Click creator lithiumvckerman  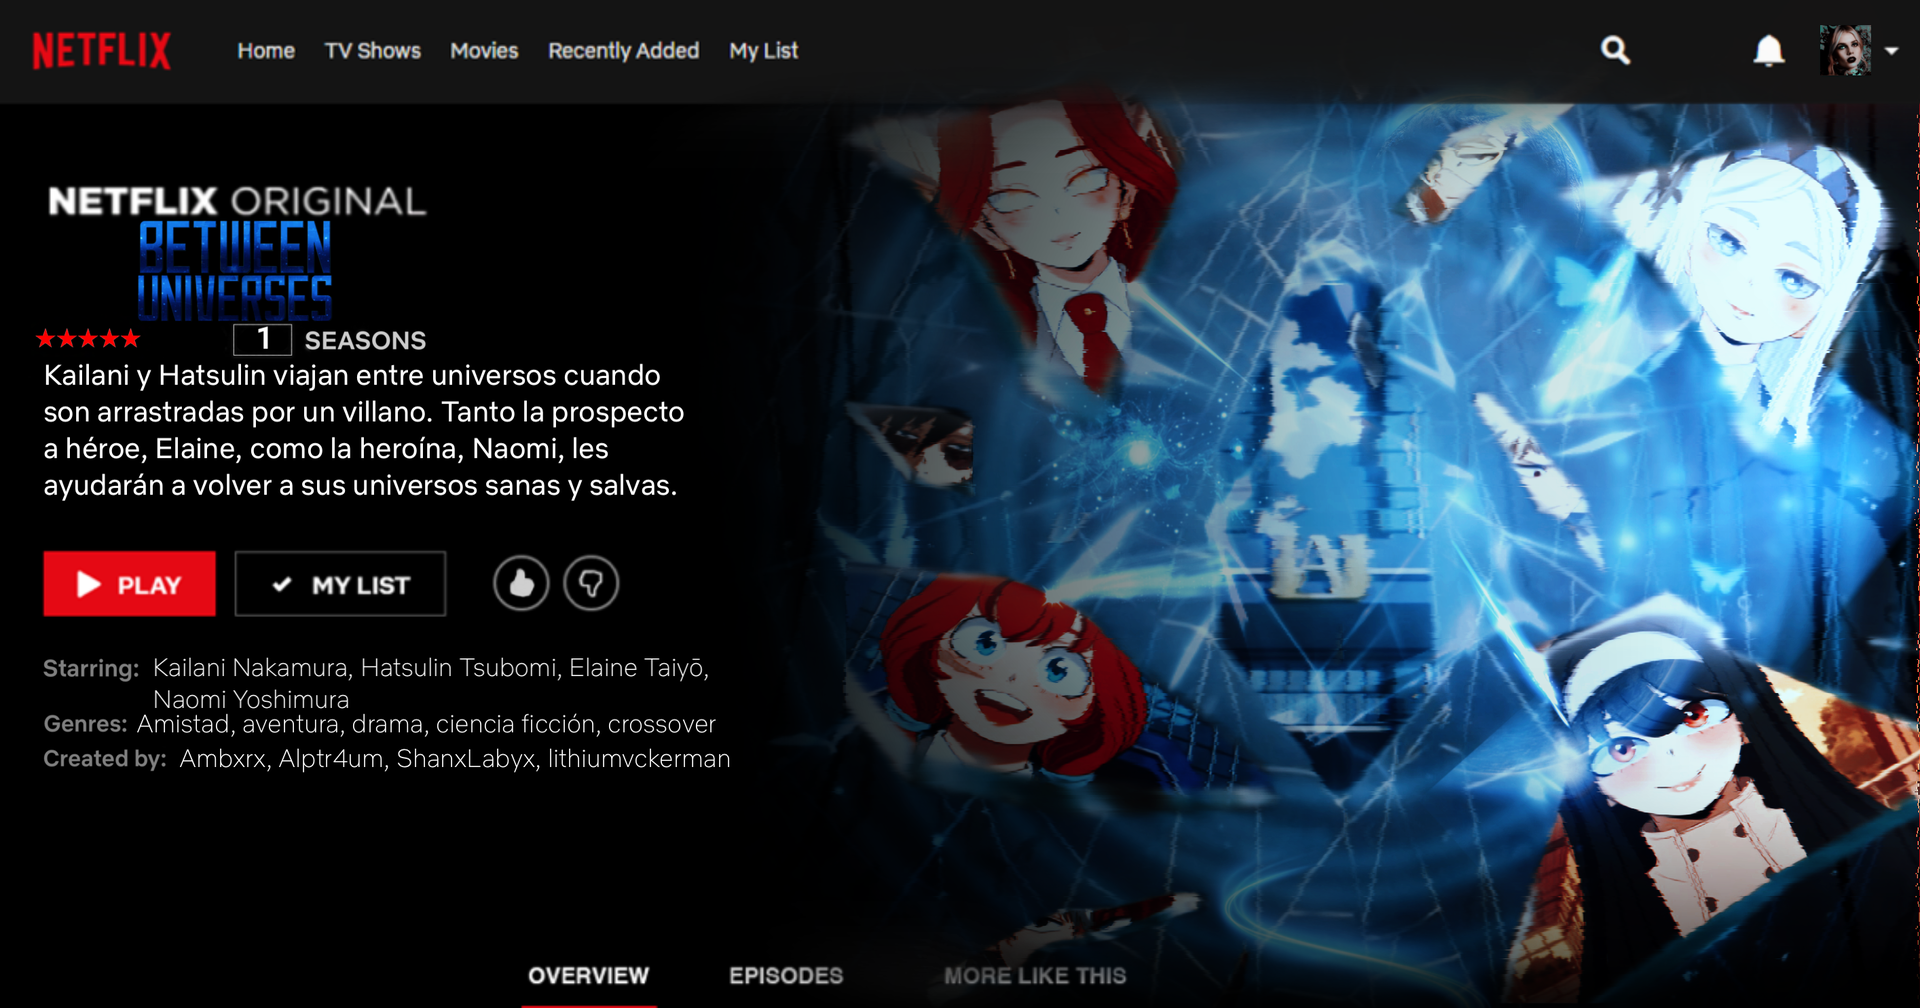coord(639,759)
